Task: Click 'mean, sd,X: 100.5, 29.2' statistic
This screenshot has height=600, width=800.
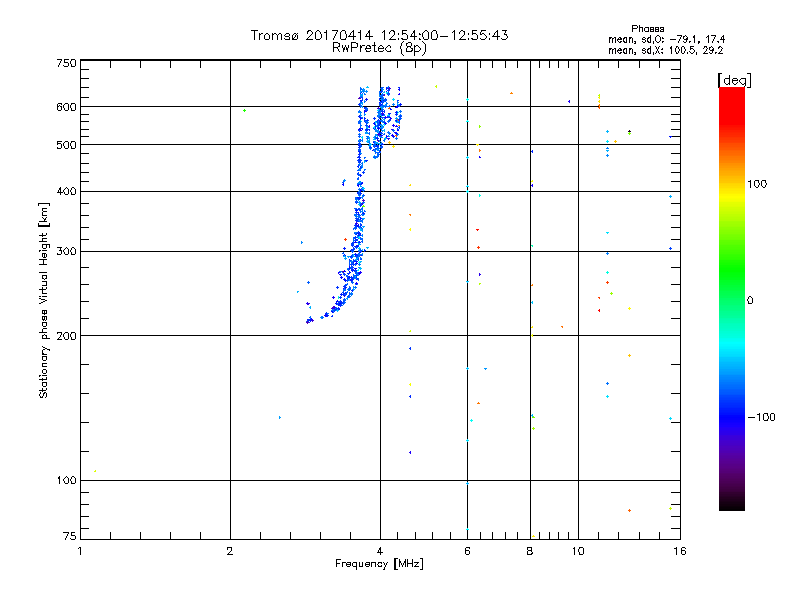Action: click(x=665, y=50)
